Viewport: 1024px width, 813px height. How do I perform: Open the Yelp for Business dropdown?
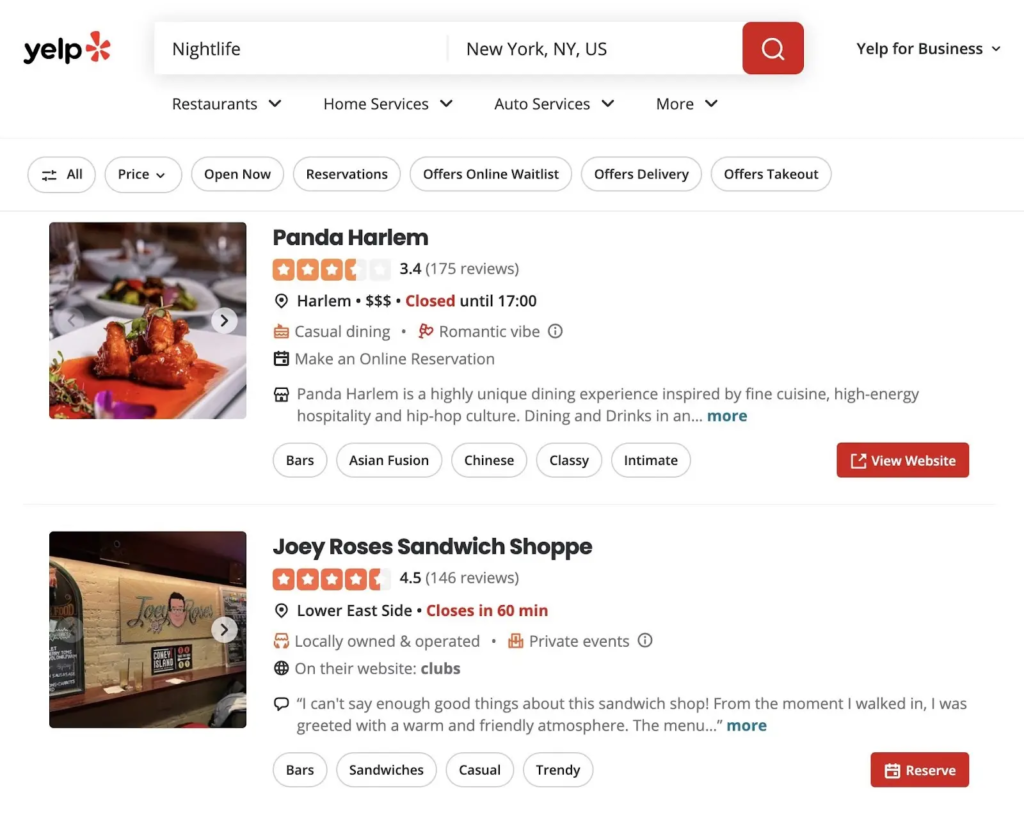928,49
